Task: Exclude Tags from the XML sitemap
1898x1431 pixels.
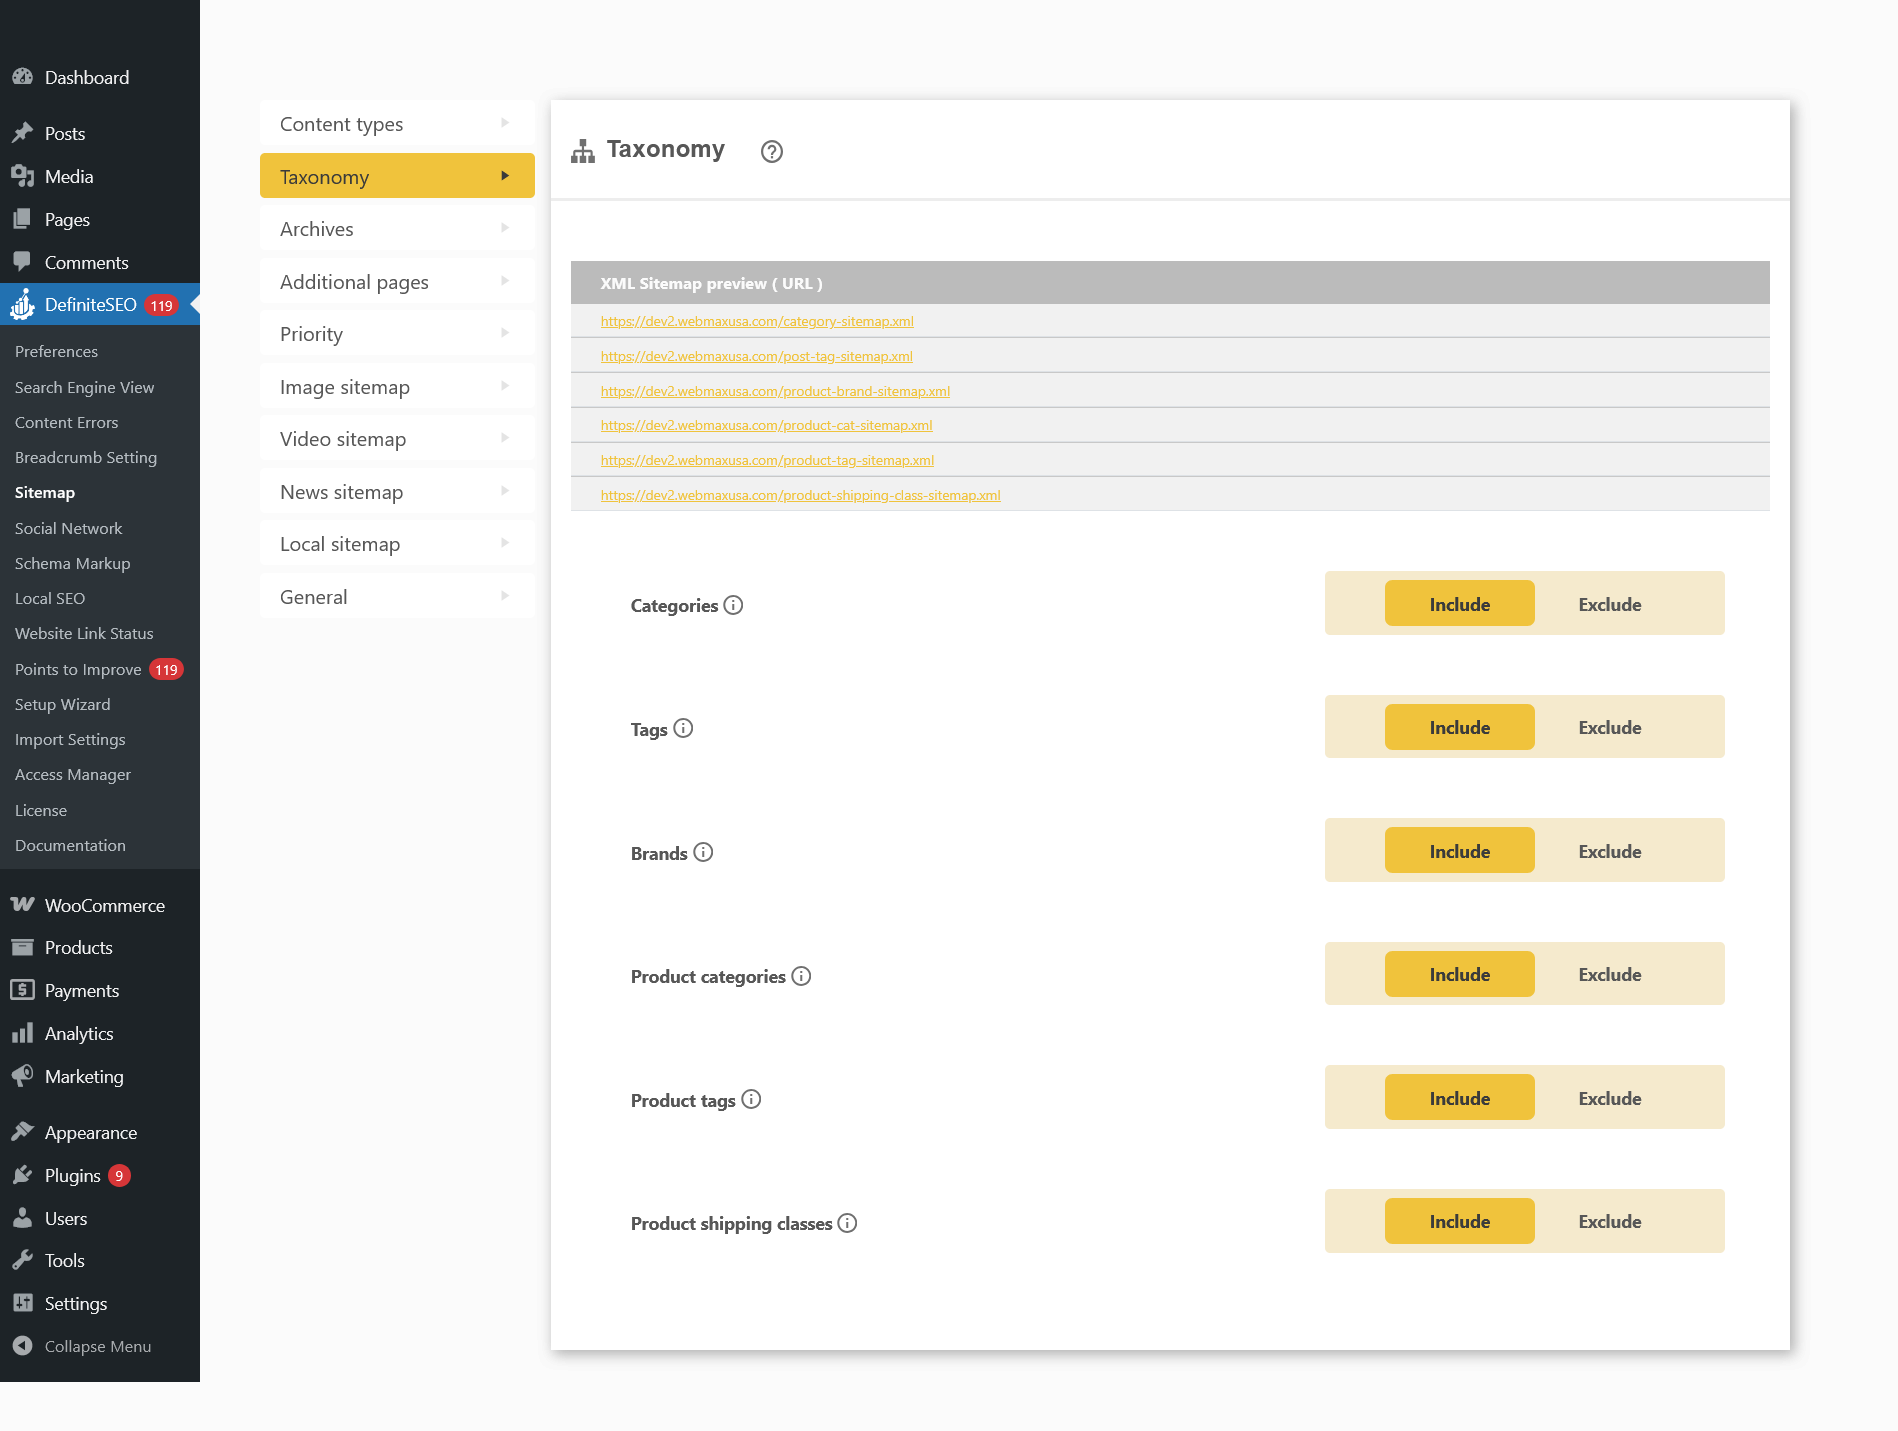Action: 1608,727
